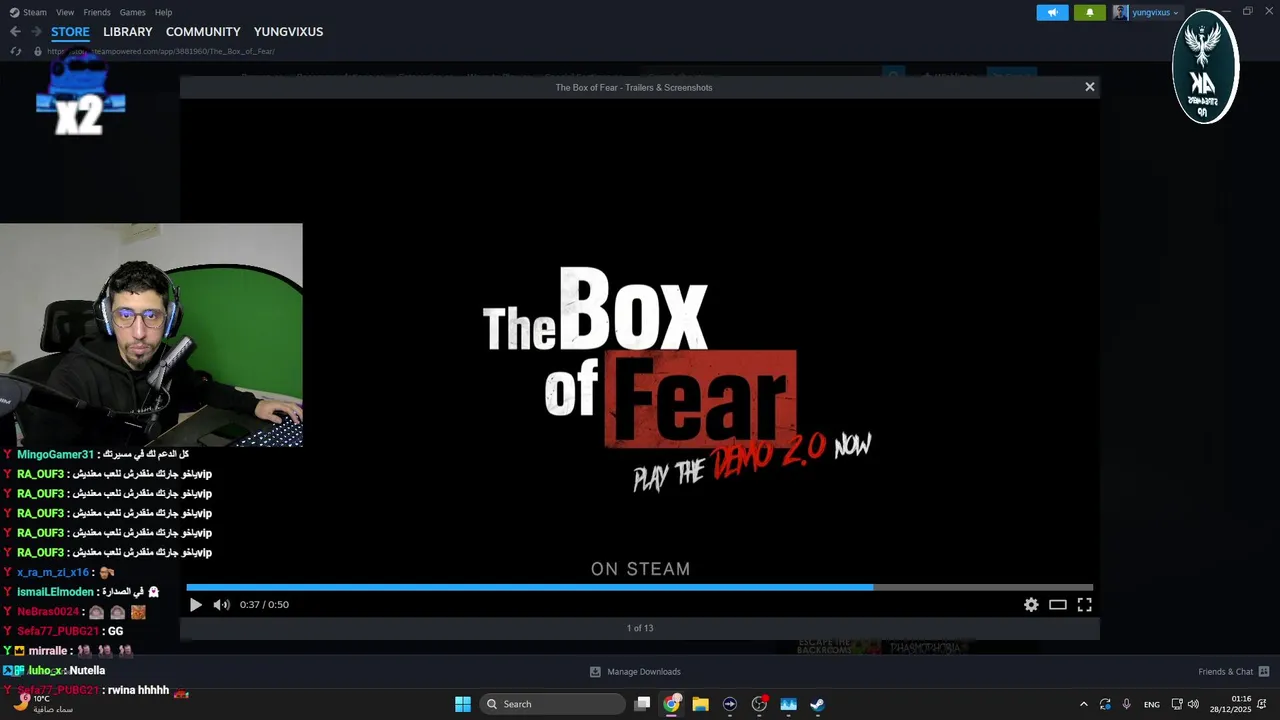Click the microphone tray icon
The width and height of the screenshot is (1280, 720).
pyautogui.click(x=1126, y=704)
